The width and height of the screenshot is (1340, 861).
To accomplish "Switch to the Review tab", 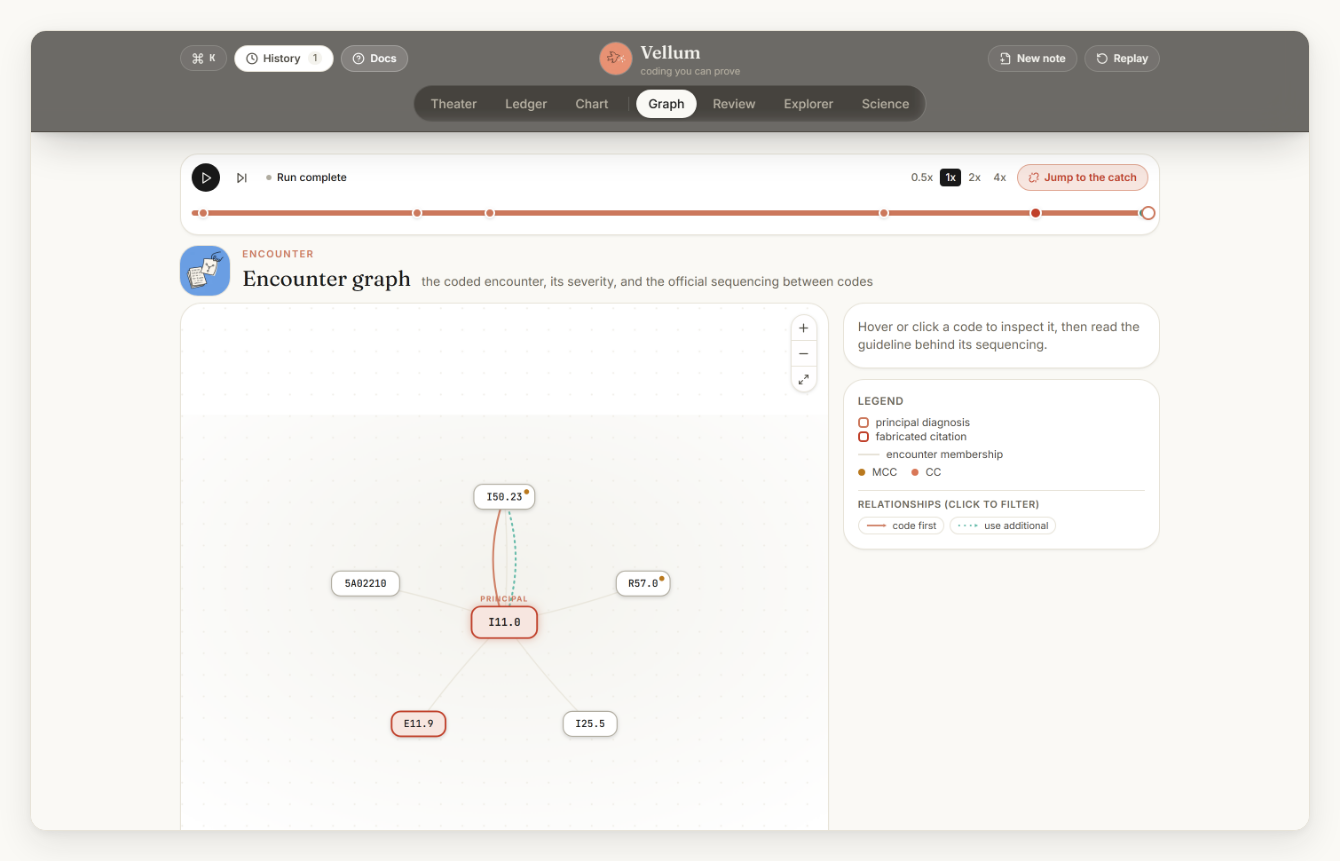I will coord(734,104).
